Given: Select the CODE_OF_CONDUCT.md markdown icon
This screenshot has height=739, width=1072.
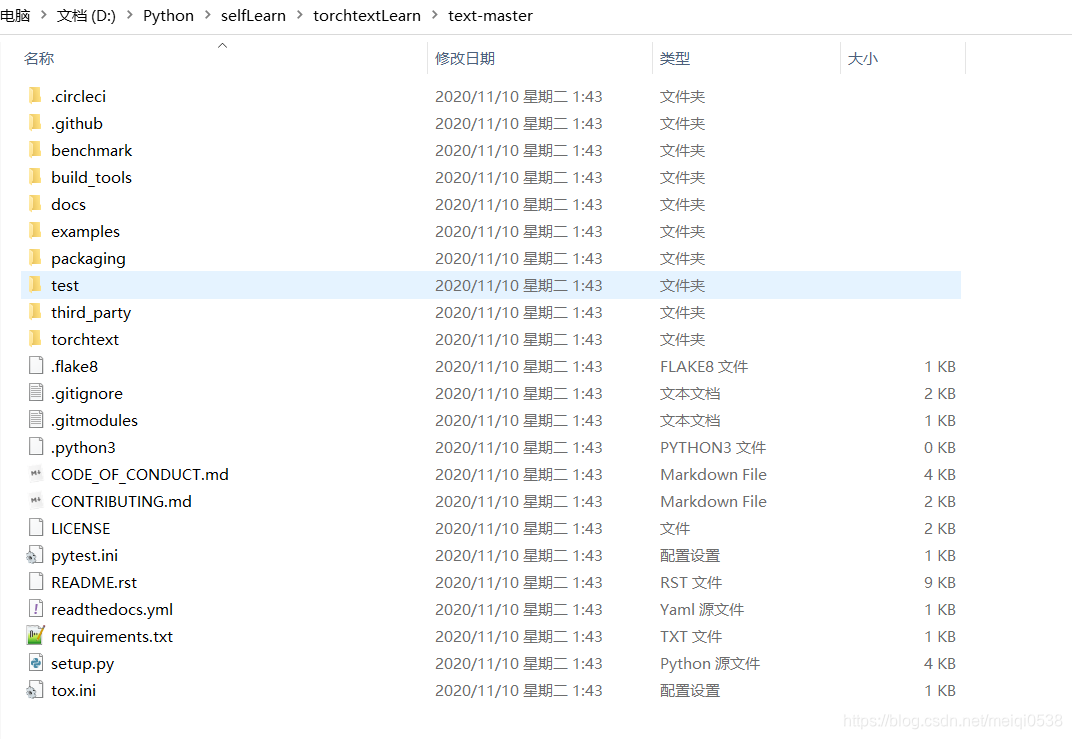Looking at the screenshot, I should (x=36, y=473).
